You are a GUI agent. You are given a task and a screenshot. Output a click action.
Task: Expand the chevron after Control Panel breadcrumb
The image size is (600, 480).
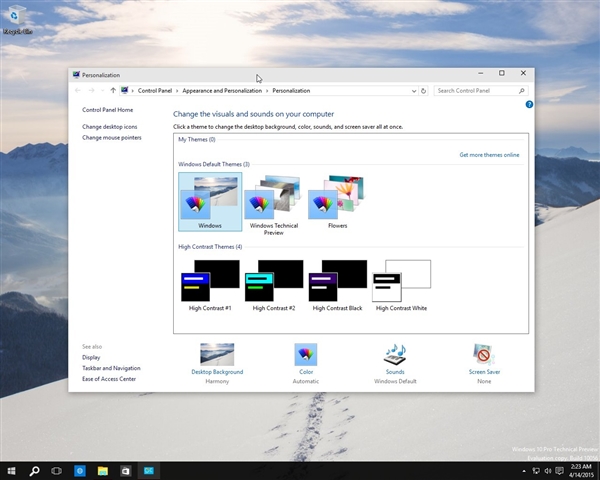pos(177,90)
